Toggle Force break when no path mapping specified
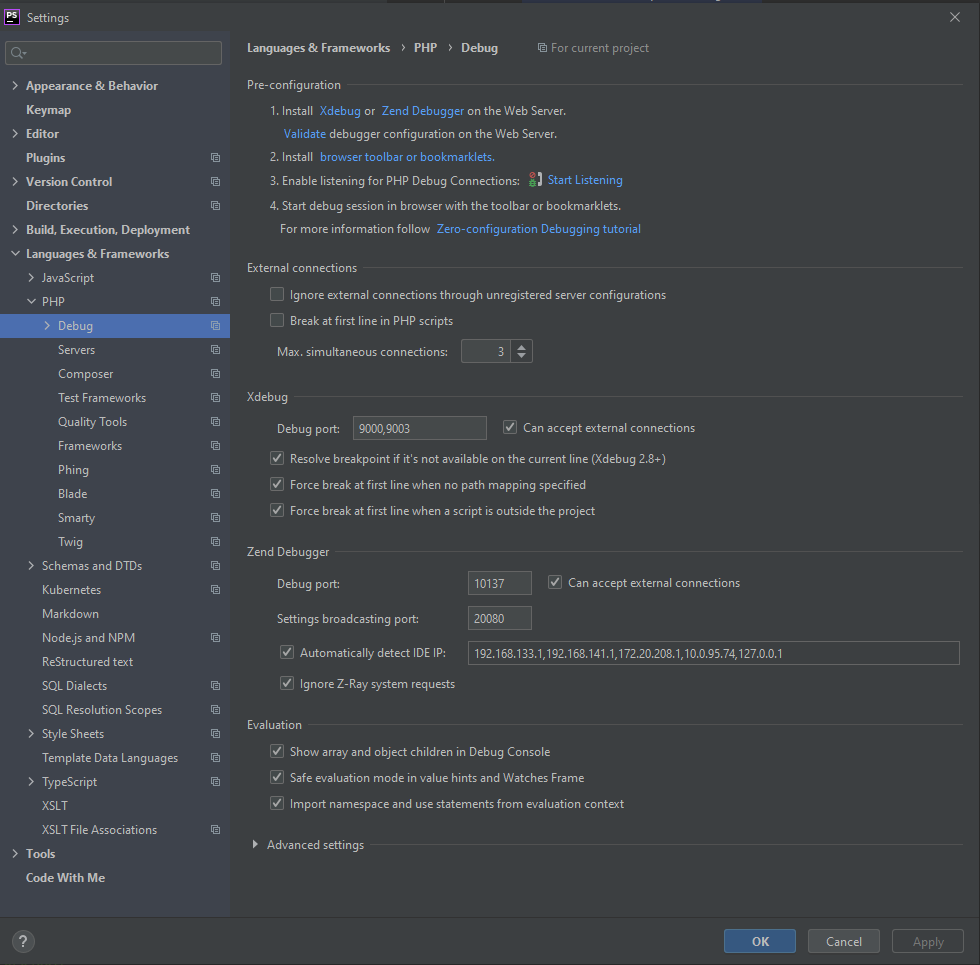 (x=277, y=484)
